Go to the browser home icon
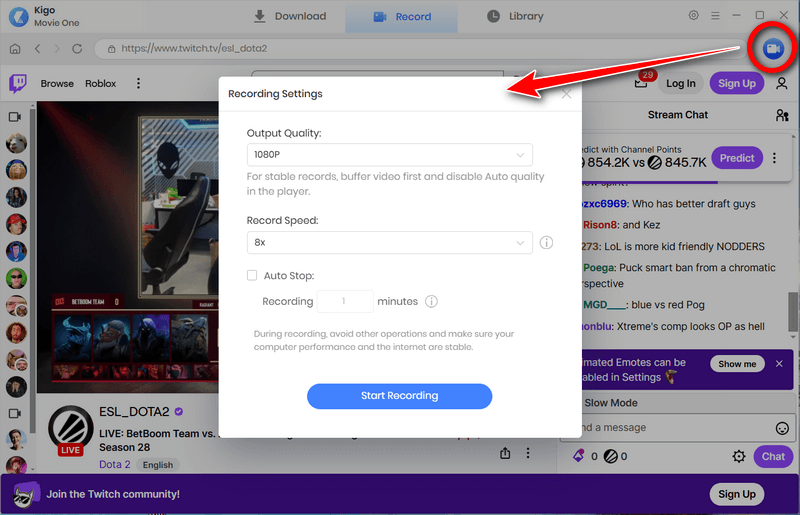The width and height of the screenshot is (800, 515). (x=15, y=49)
